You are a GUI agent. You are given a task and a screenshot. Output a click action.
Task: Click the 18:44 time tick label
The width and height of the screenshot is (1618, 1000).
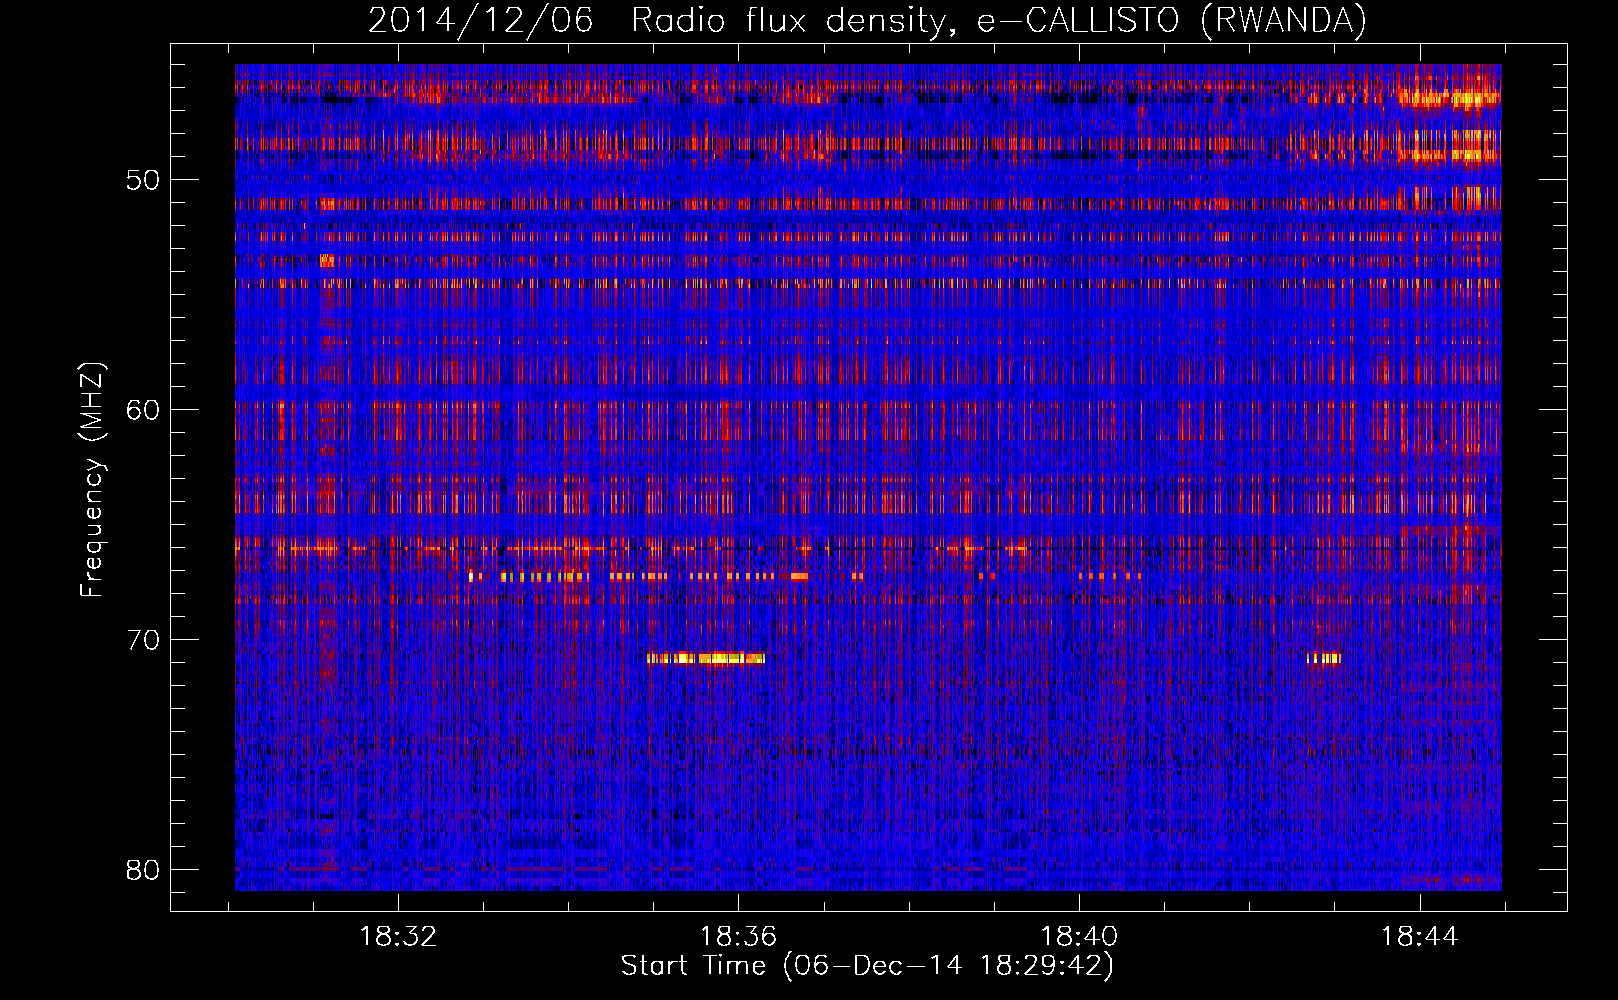pos(1419,936)
